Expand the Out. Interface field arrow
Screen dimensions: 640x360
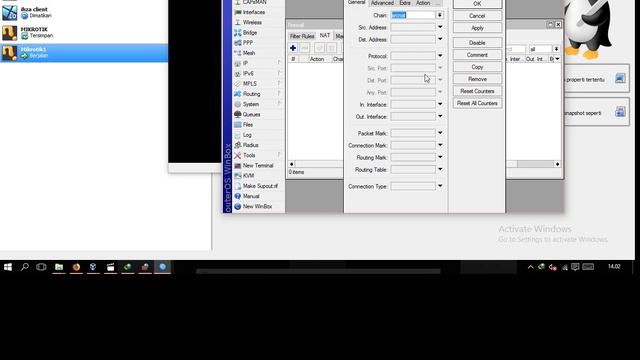(440, 116)
